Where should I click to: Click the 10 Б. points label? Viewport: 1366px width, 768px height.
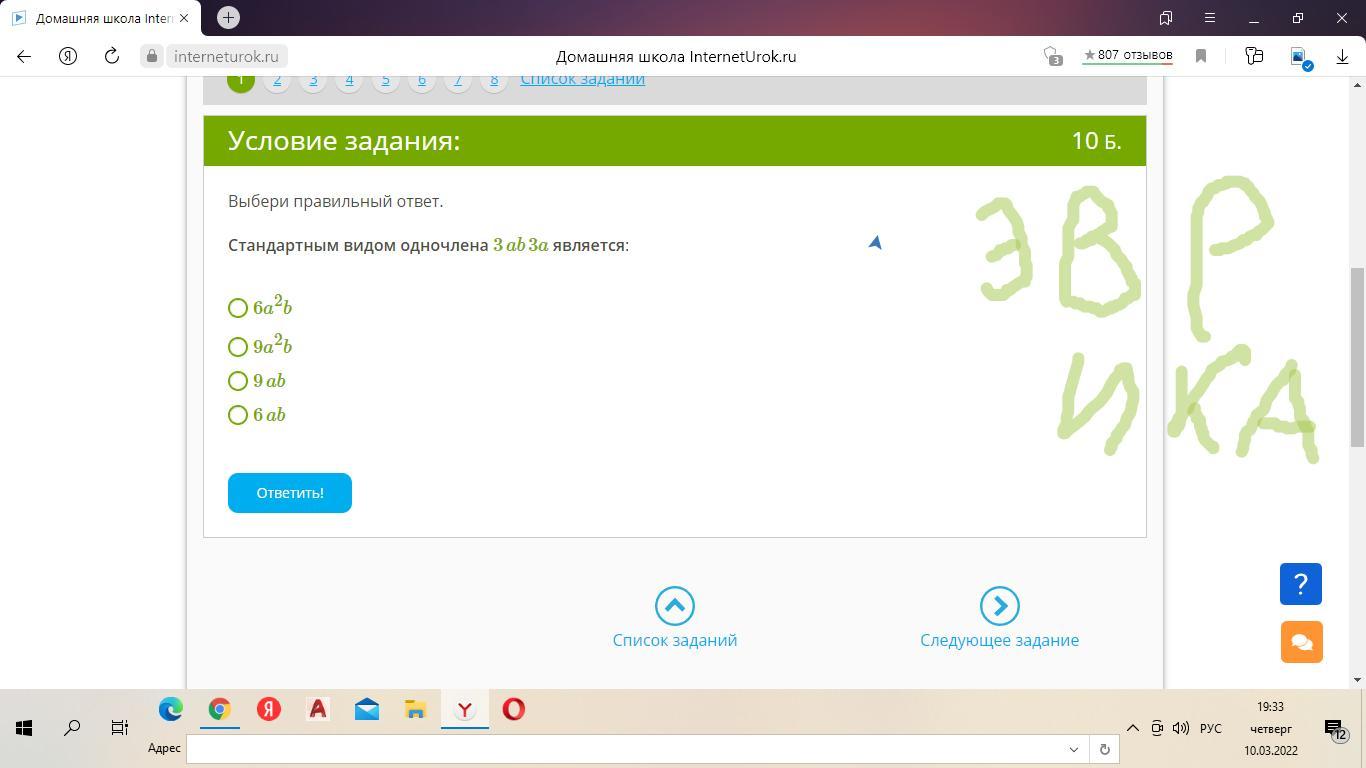[x=1096, y=141]
